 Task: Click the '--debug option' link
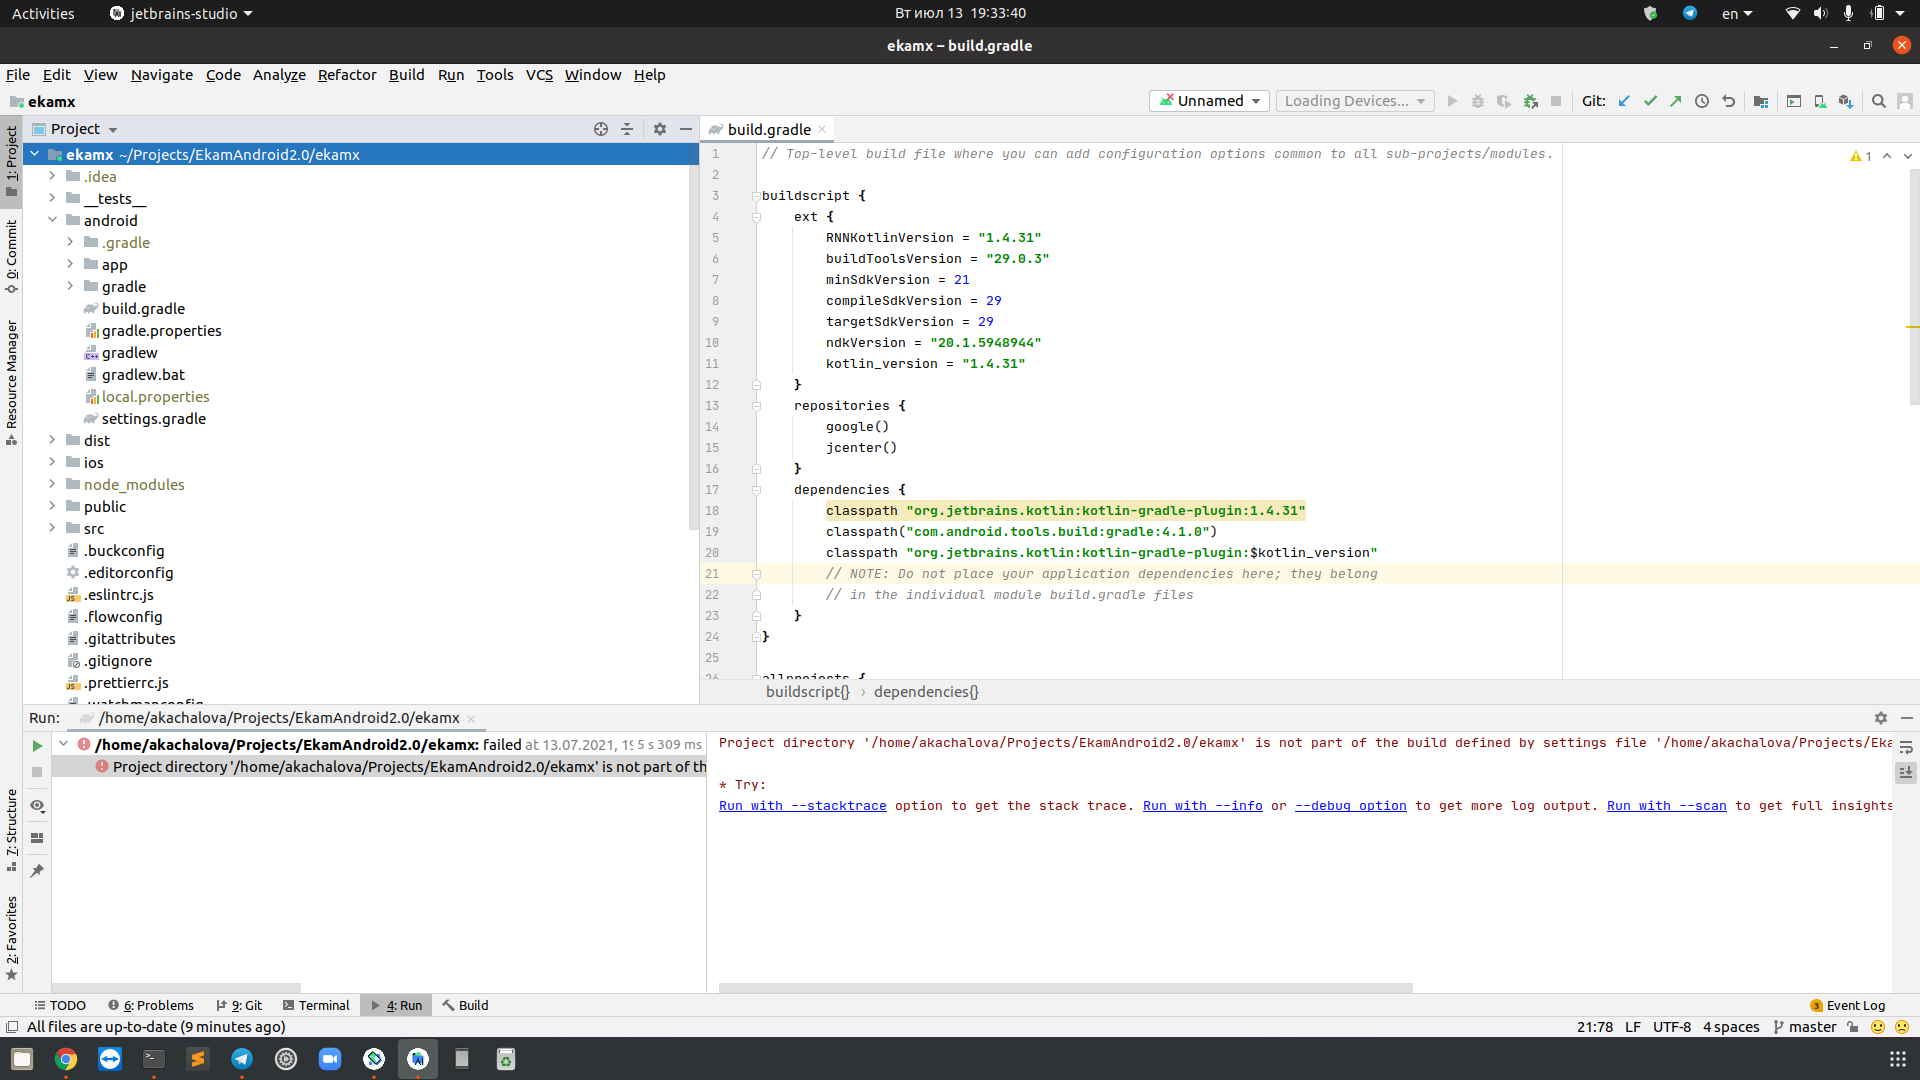coord(1350,806)
